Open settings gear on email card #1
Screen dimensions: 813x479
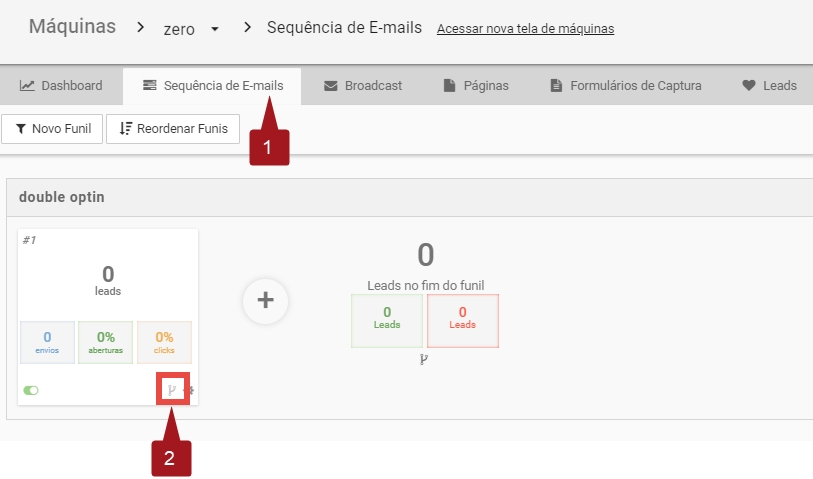191,390
